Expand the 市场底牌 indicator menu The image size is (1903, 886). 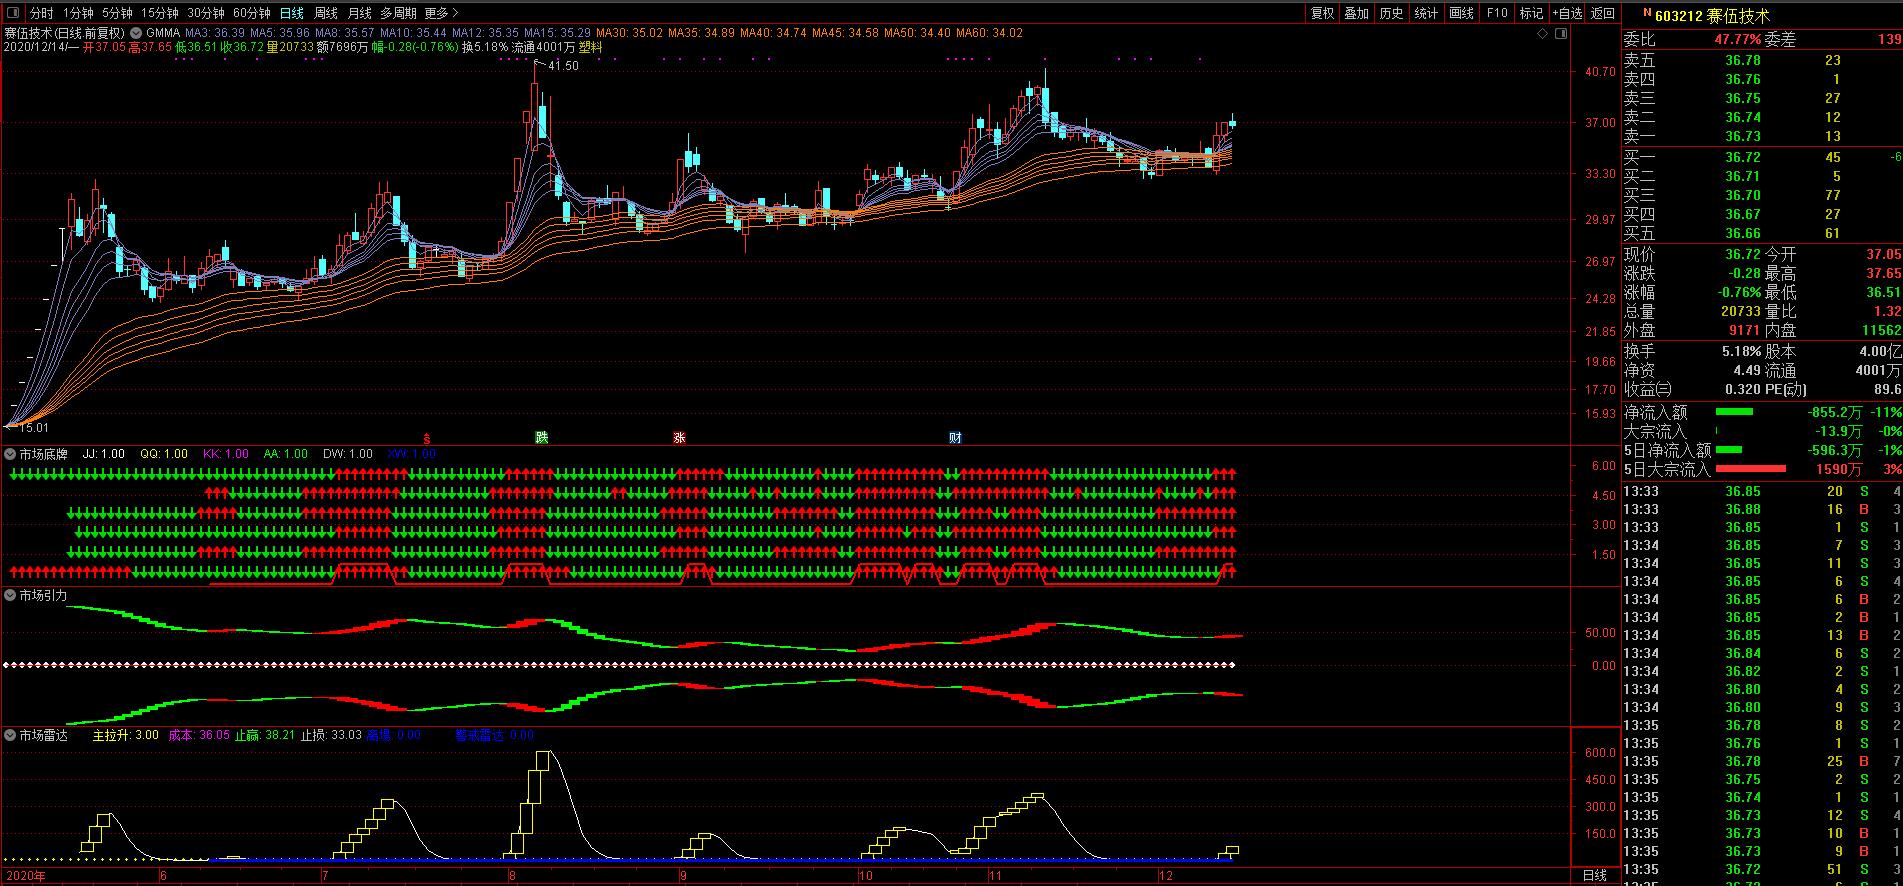pos(10,454)
